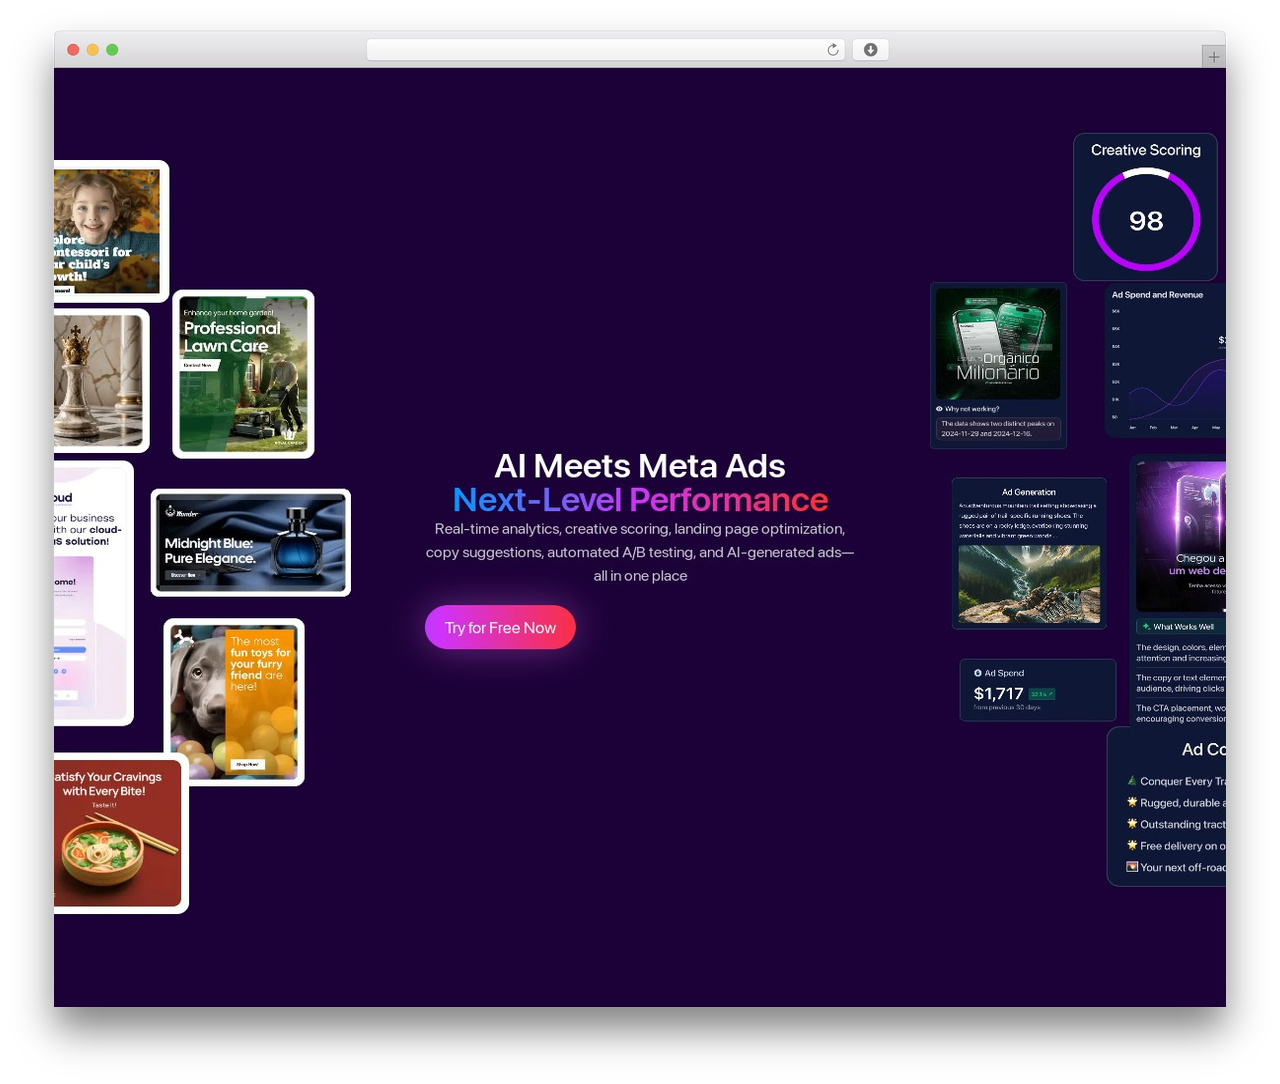
Task: Click the eye icon beside Why not working
Action: (x=939, y=409)
